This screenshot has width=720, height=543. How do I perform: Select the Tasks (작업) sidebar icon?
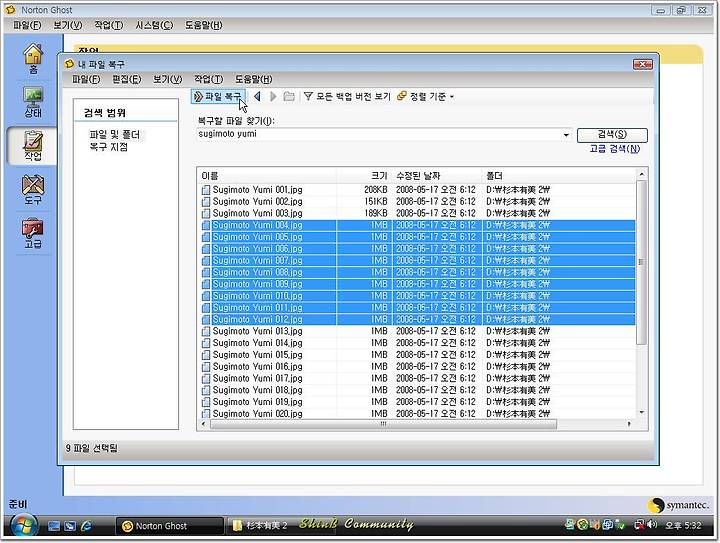click(x=33, y=146)
